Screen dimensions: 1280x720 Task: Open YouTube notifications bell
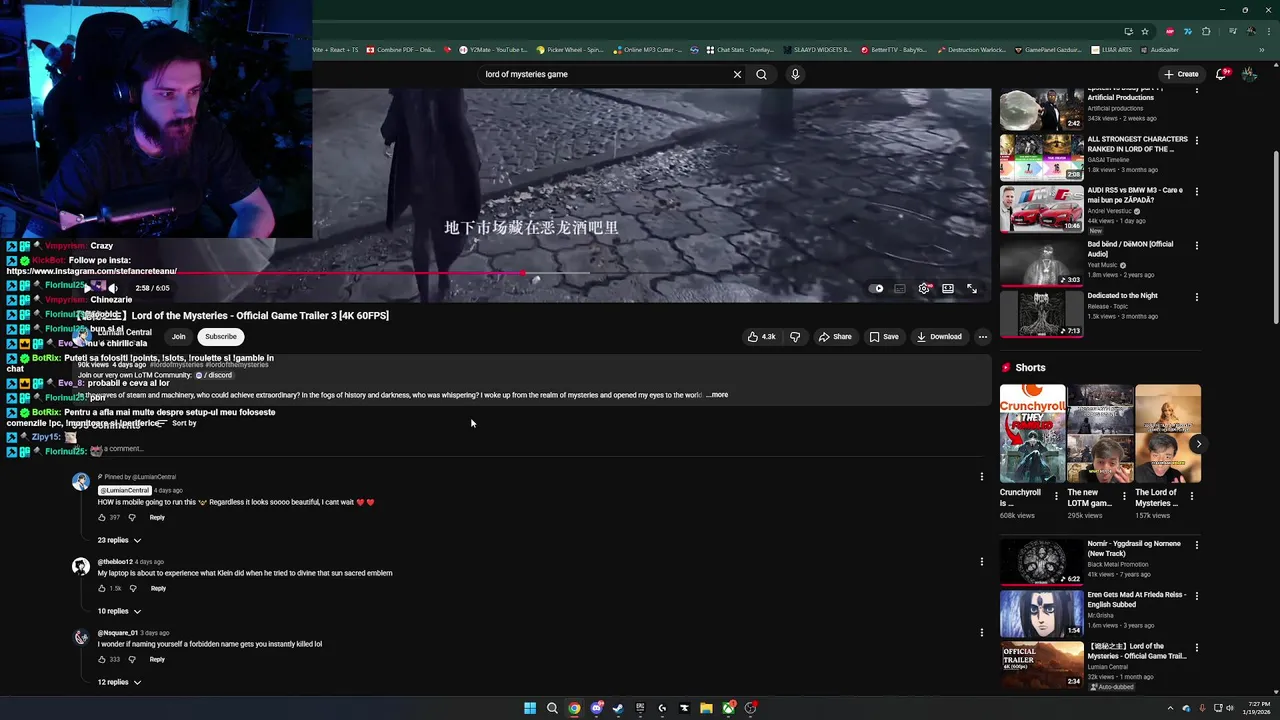click(x=1221, y=74)
